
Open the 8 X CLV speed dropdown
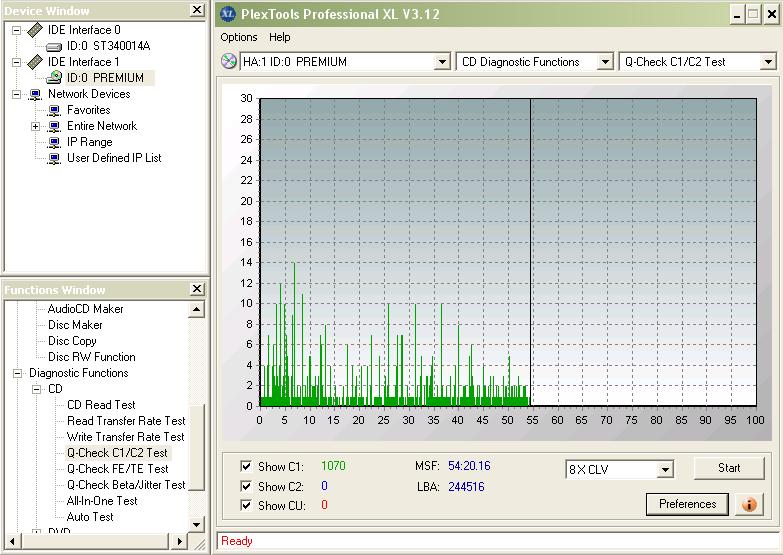(665, 470)
